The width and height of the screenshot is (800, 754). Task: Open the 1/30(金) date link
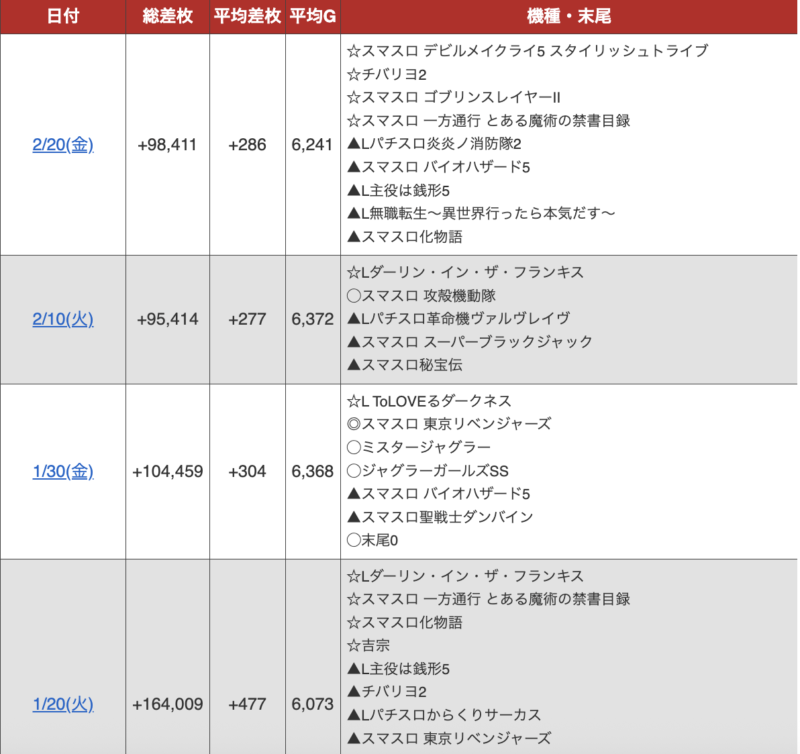pos(63,471)
